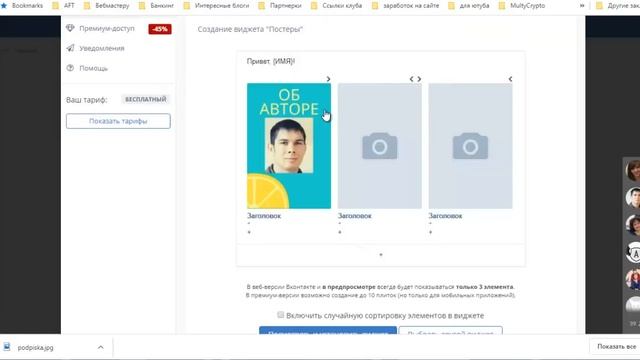This screenshot has width=640, height=360.
Task: Click the podpiska.jpg file type icon
Action: [x=7, y=347]
